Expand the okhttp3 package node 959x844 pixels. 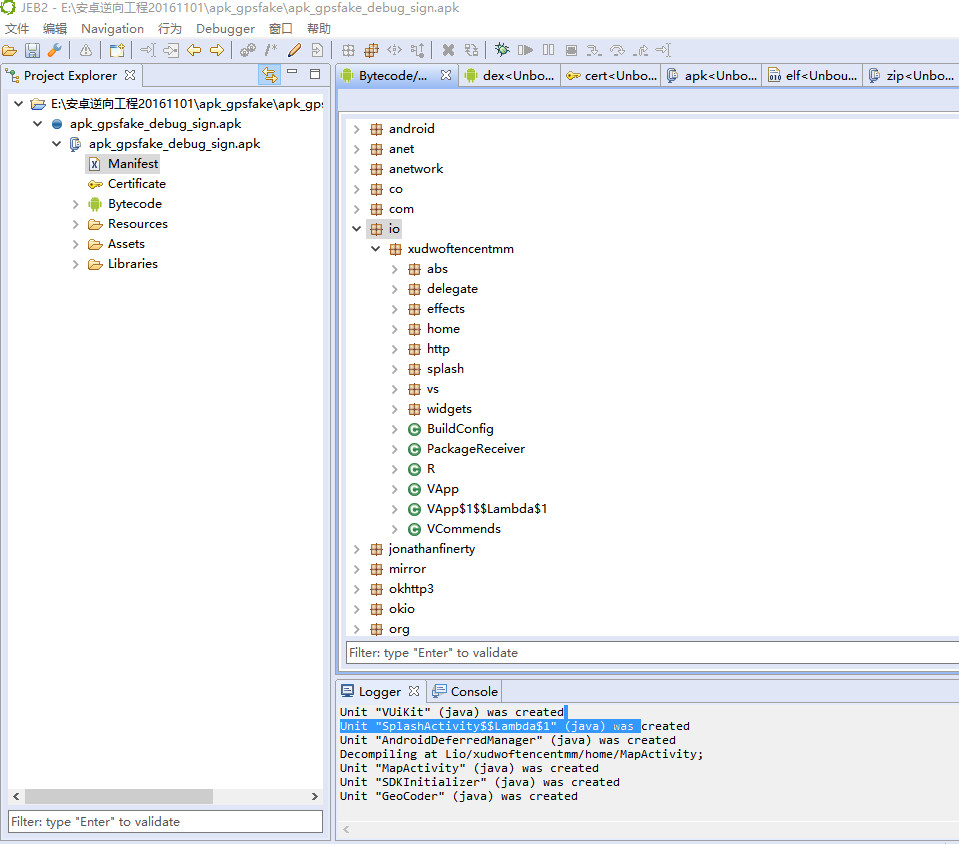pyautogui.click(x=357, y=589)
